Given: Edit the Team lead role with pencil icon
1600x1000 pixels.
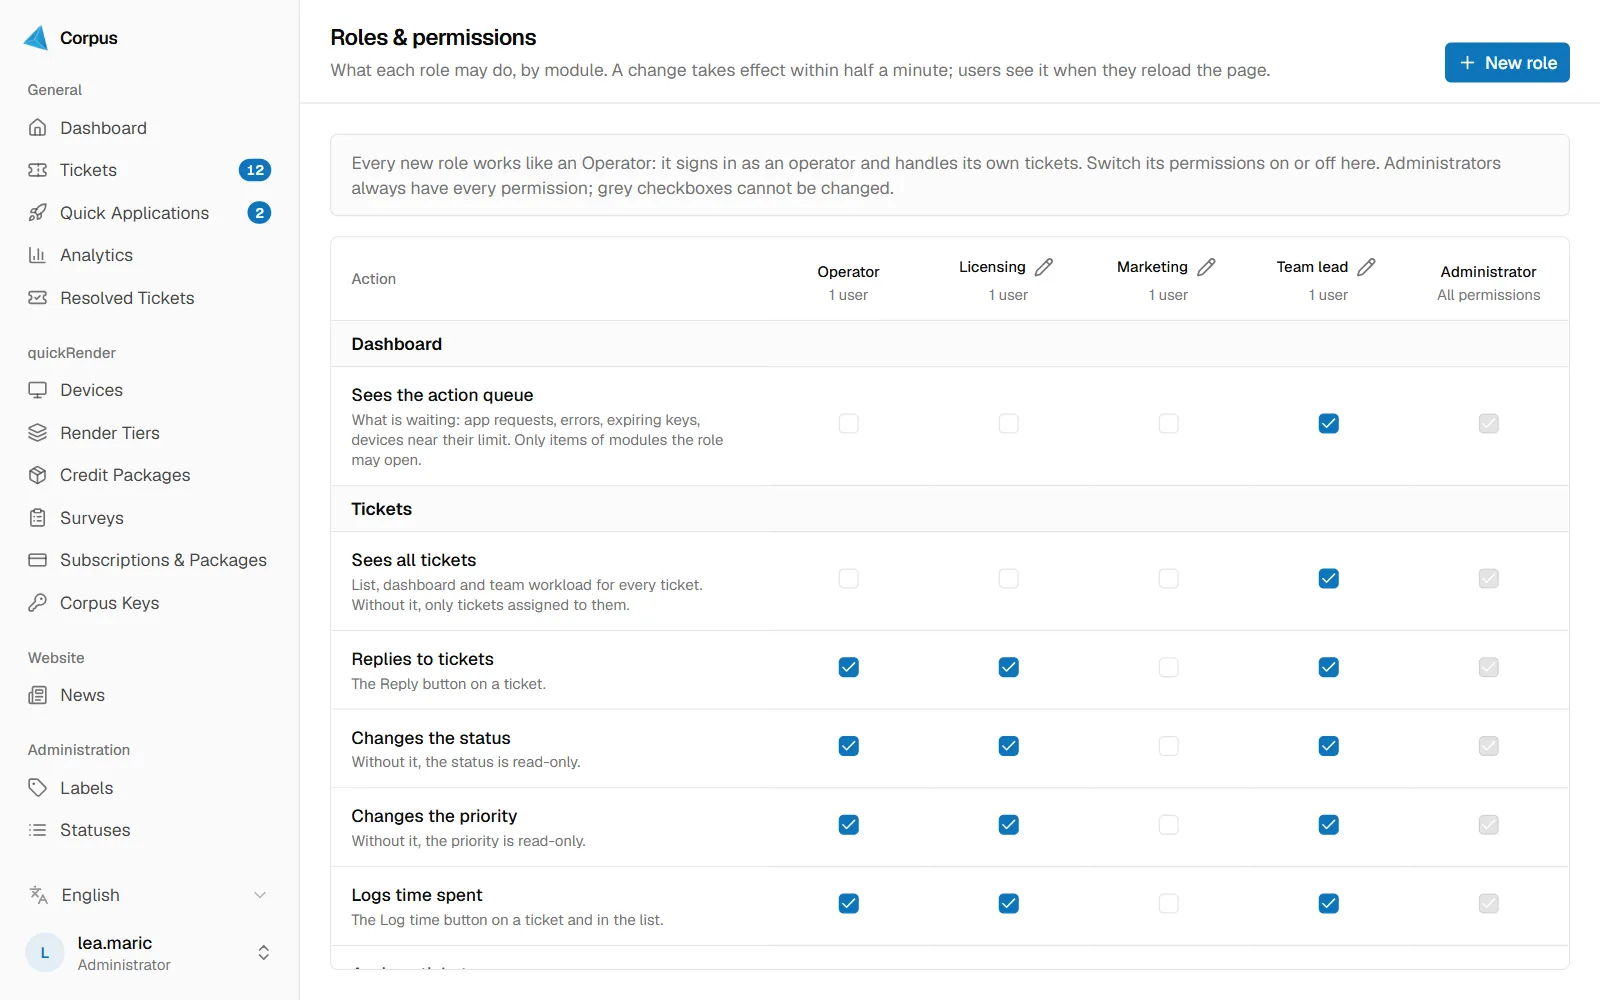Looking at the screenshot, I should click(x=1367, y=267).
